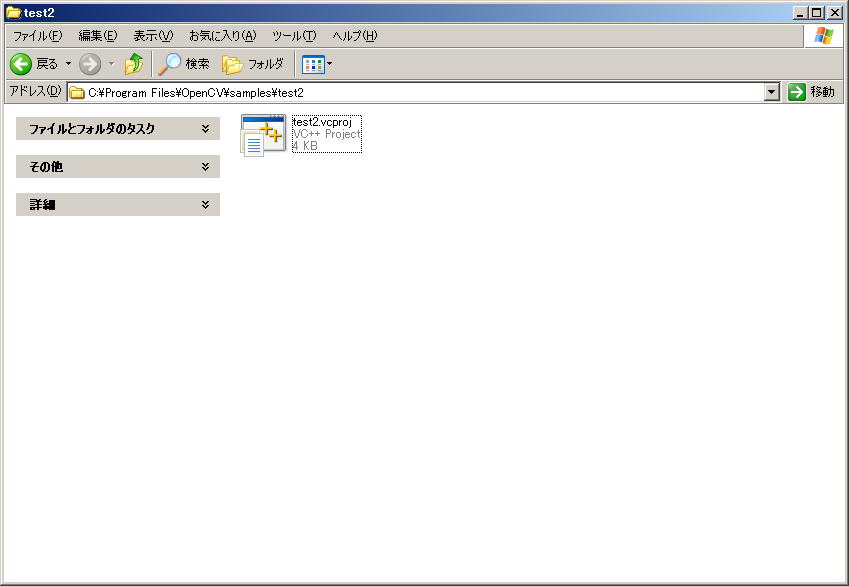Go up one folder level
This screenshot has width=849, height=586.
134,64
